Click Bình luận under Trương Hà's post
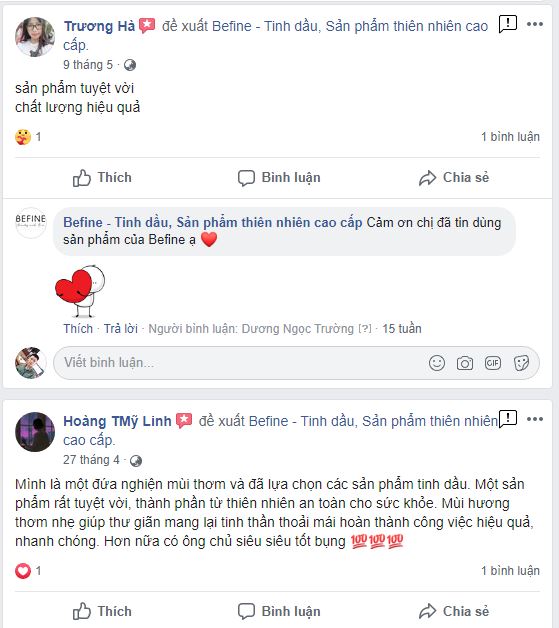This screenshot has height=628, width=559. (279, 178)
